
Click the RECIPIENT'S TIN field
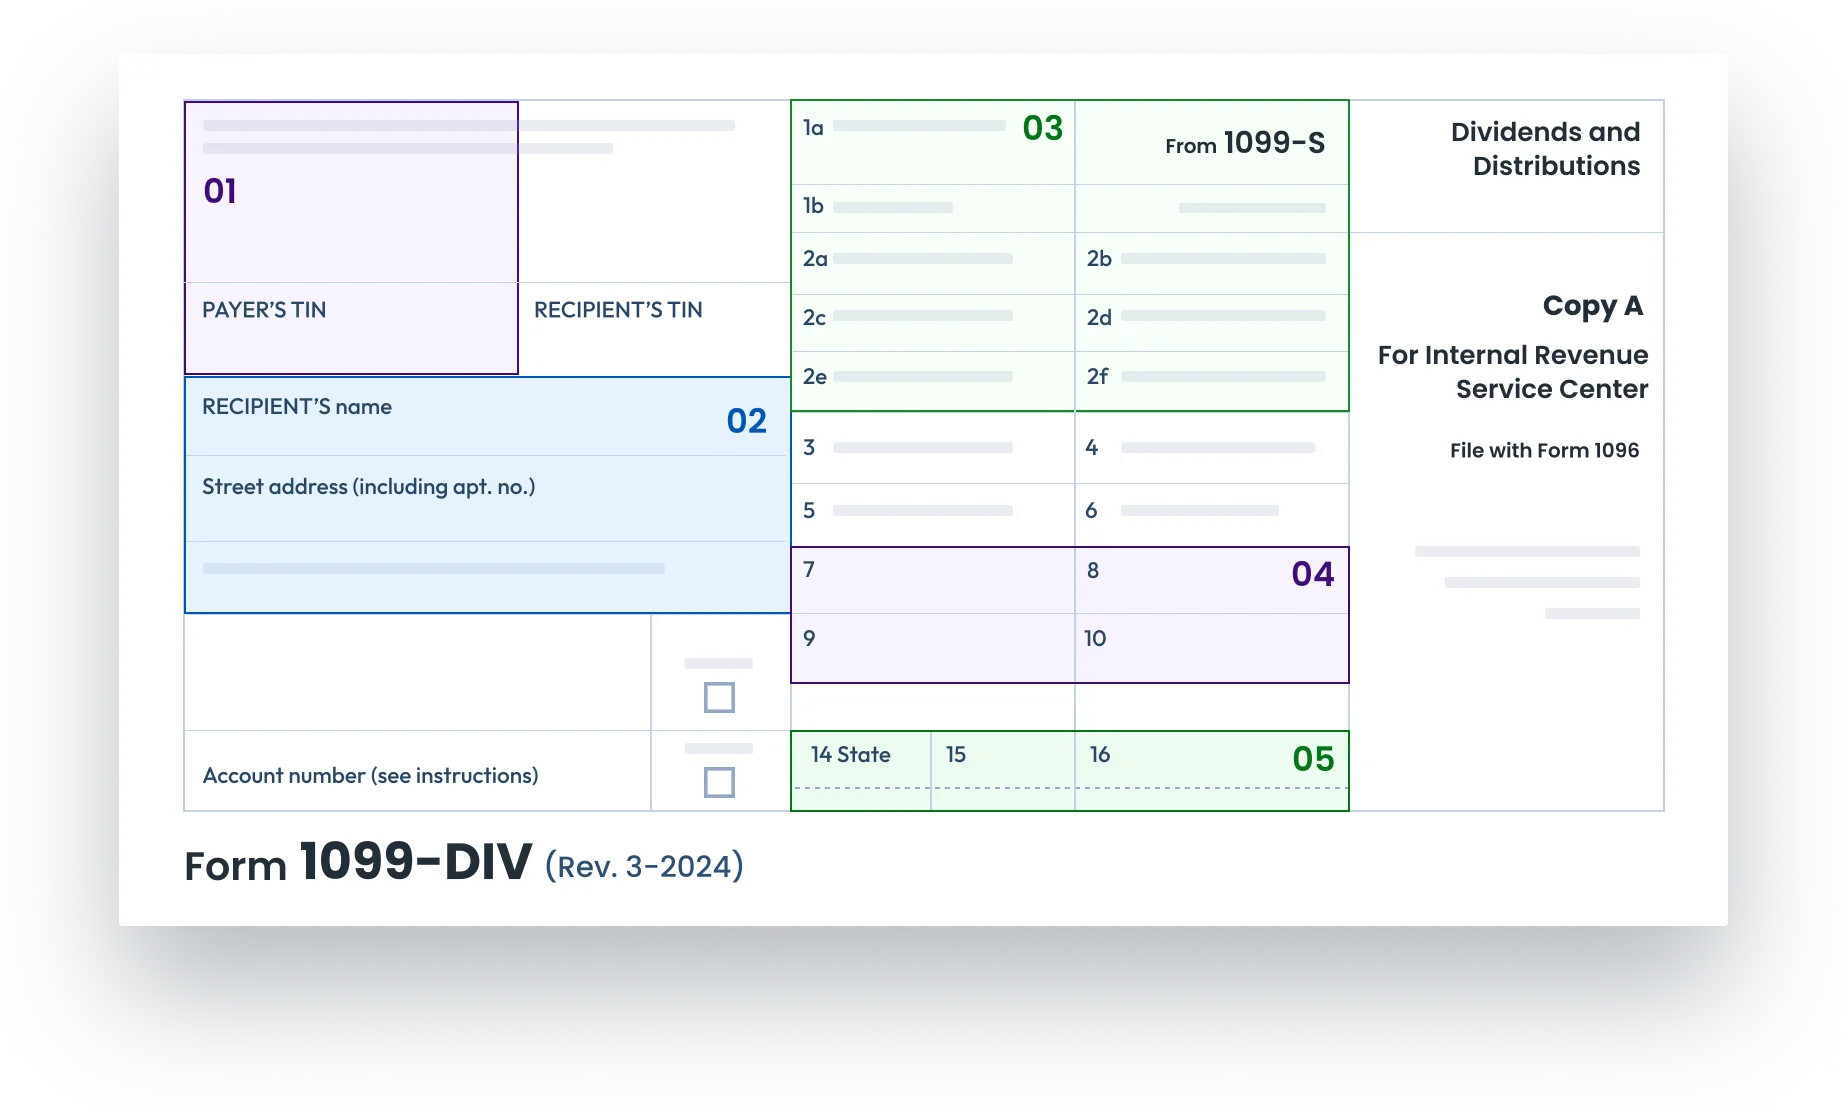coord(654,328)
